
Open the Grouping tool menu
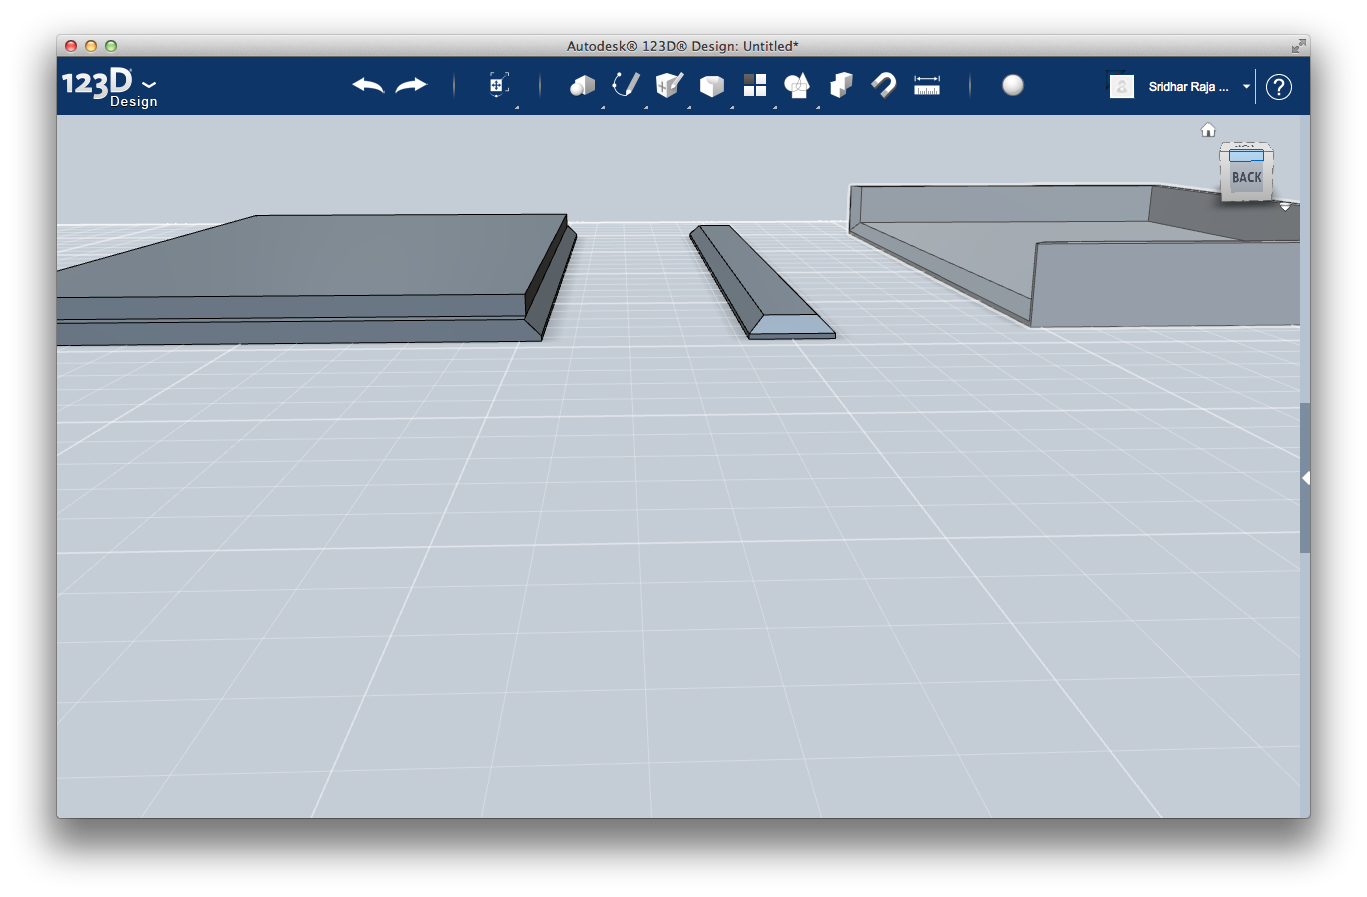(x=797, y=86)
